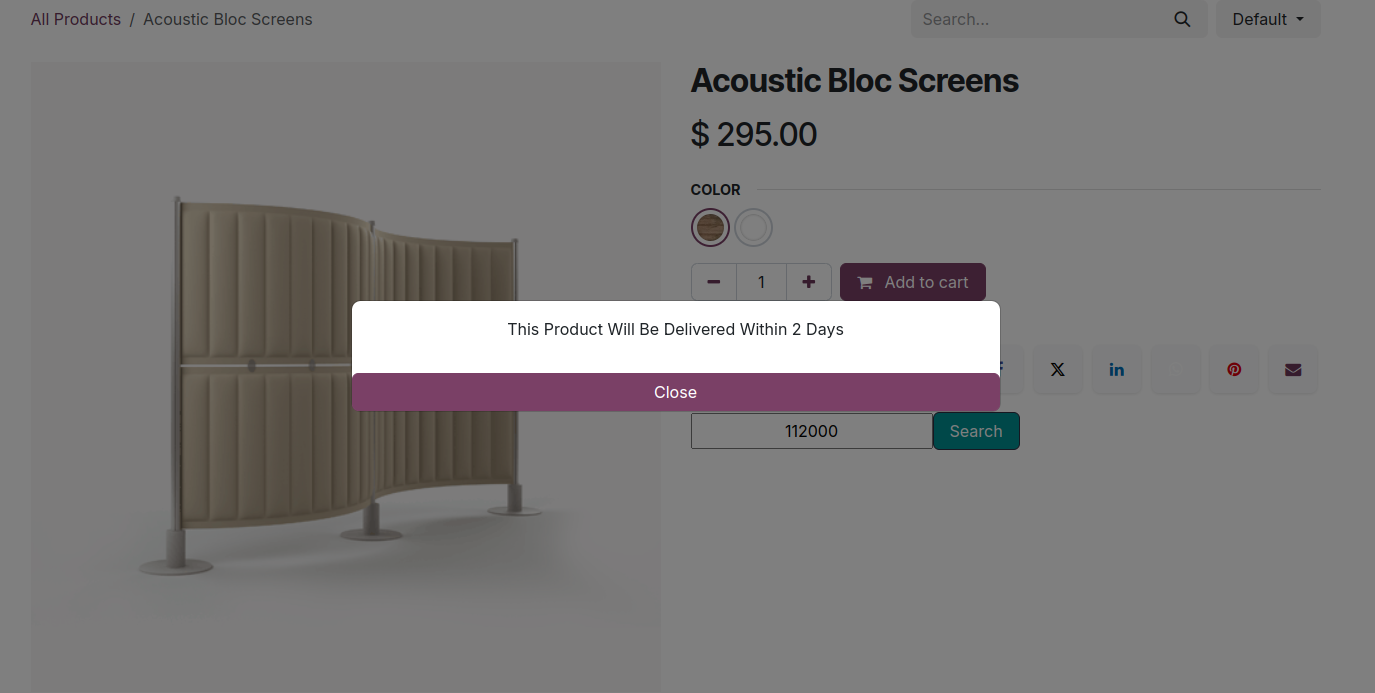The width and height of the screenshot is (1375, 693).
Task: Click the quantity number field
Action: (761, 282)
